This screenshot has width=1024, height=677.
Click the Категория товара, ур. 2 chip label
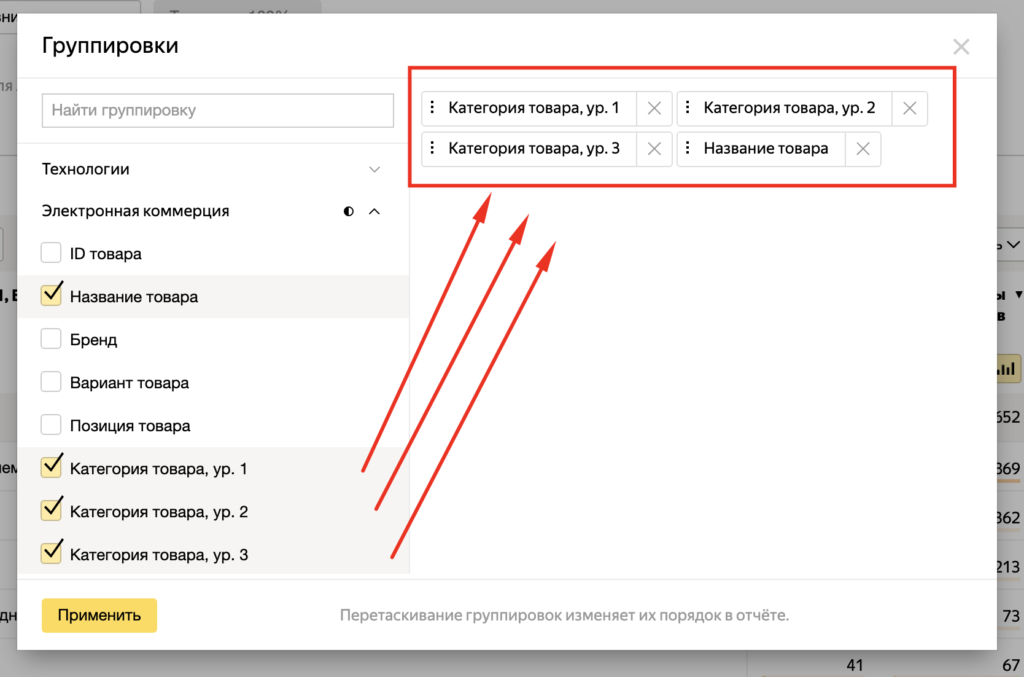[x=789, y=108]
